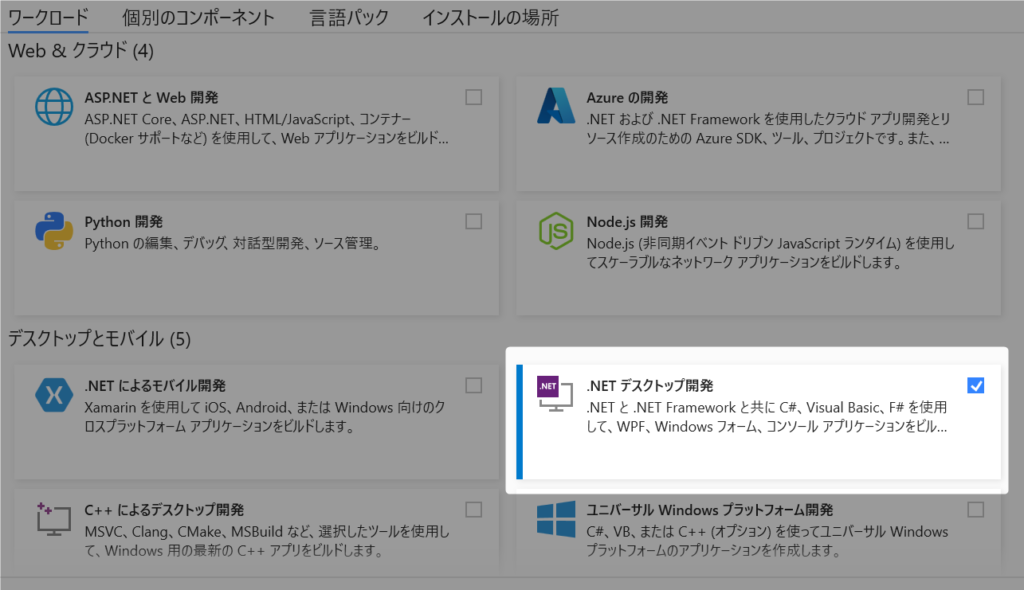Click Azure SDK description text
1024x590 pixels.
pos(768,129)
